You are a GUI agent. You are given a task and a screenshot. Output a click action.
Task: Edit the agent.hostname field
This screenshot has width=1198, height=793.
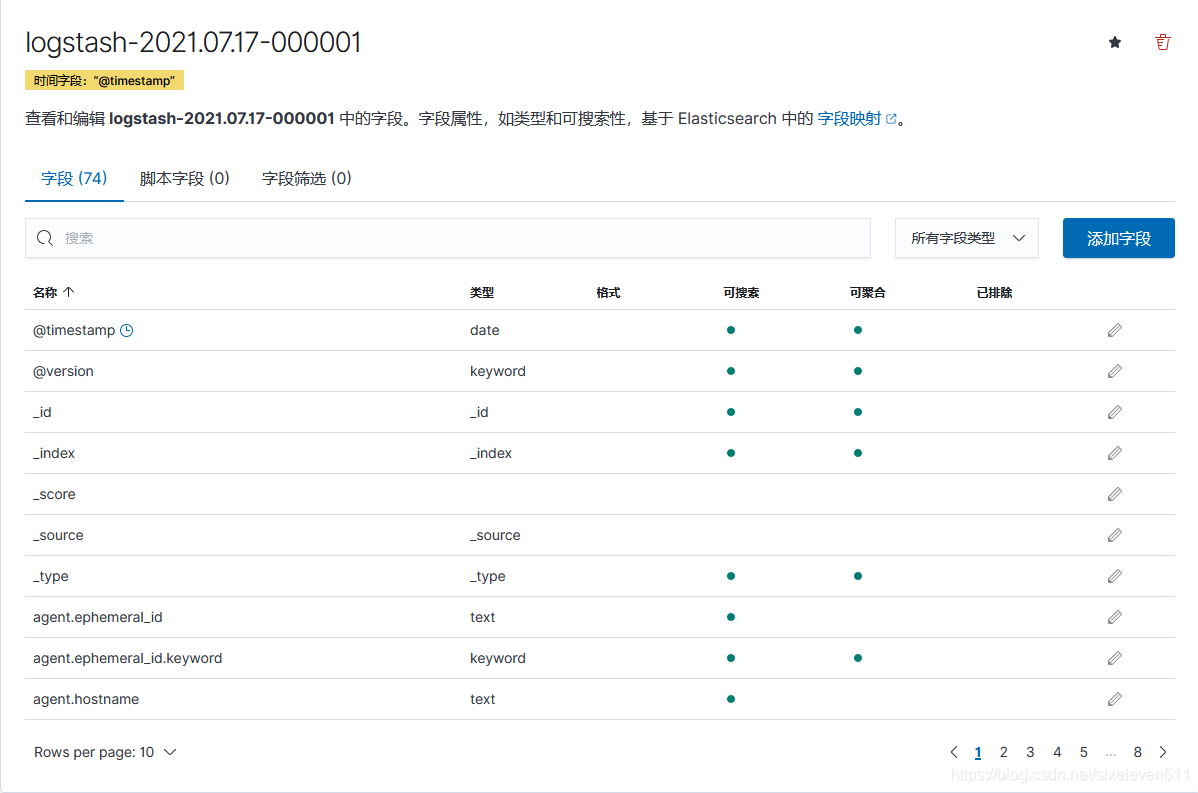point(1114,698)
